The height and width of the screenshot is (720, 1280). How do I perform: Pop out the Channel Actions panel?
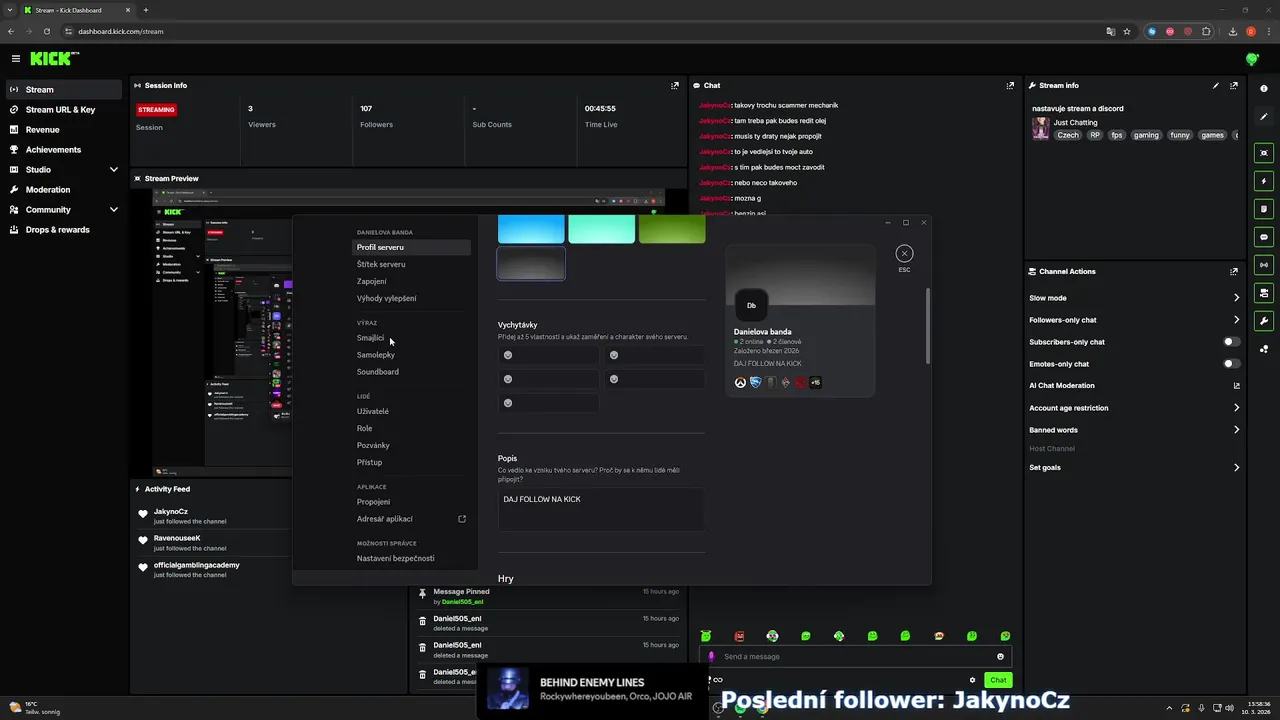1234,272
